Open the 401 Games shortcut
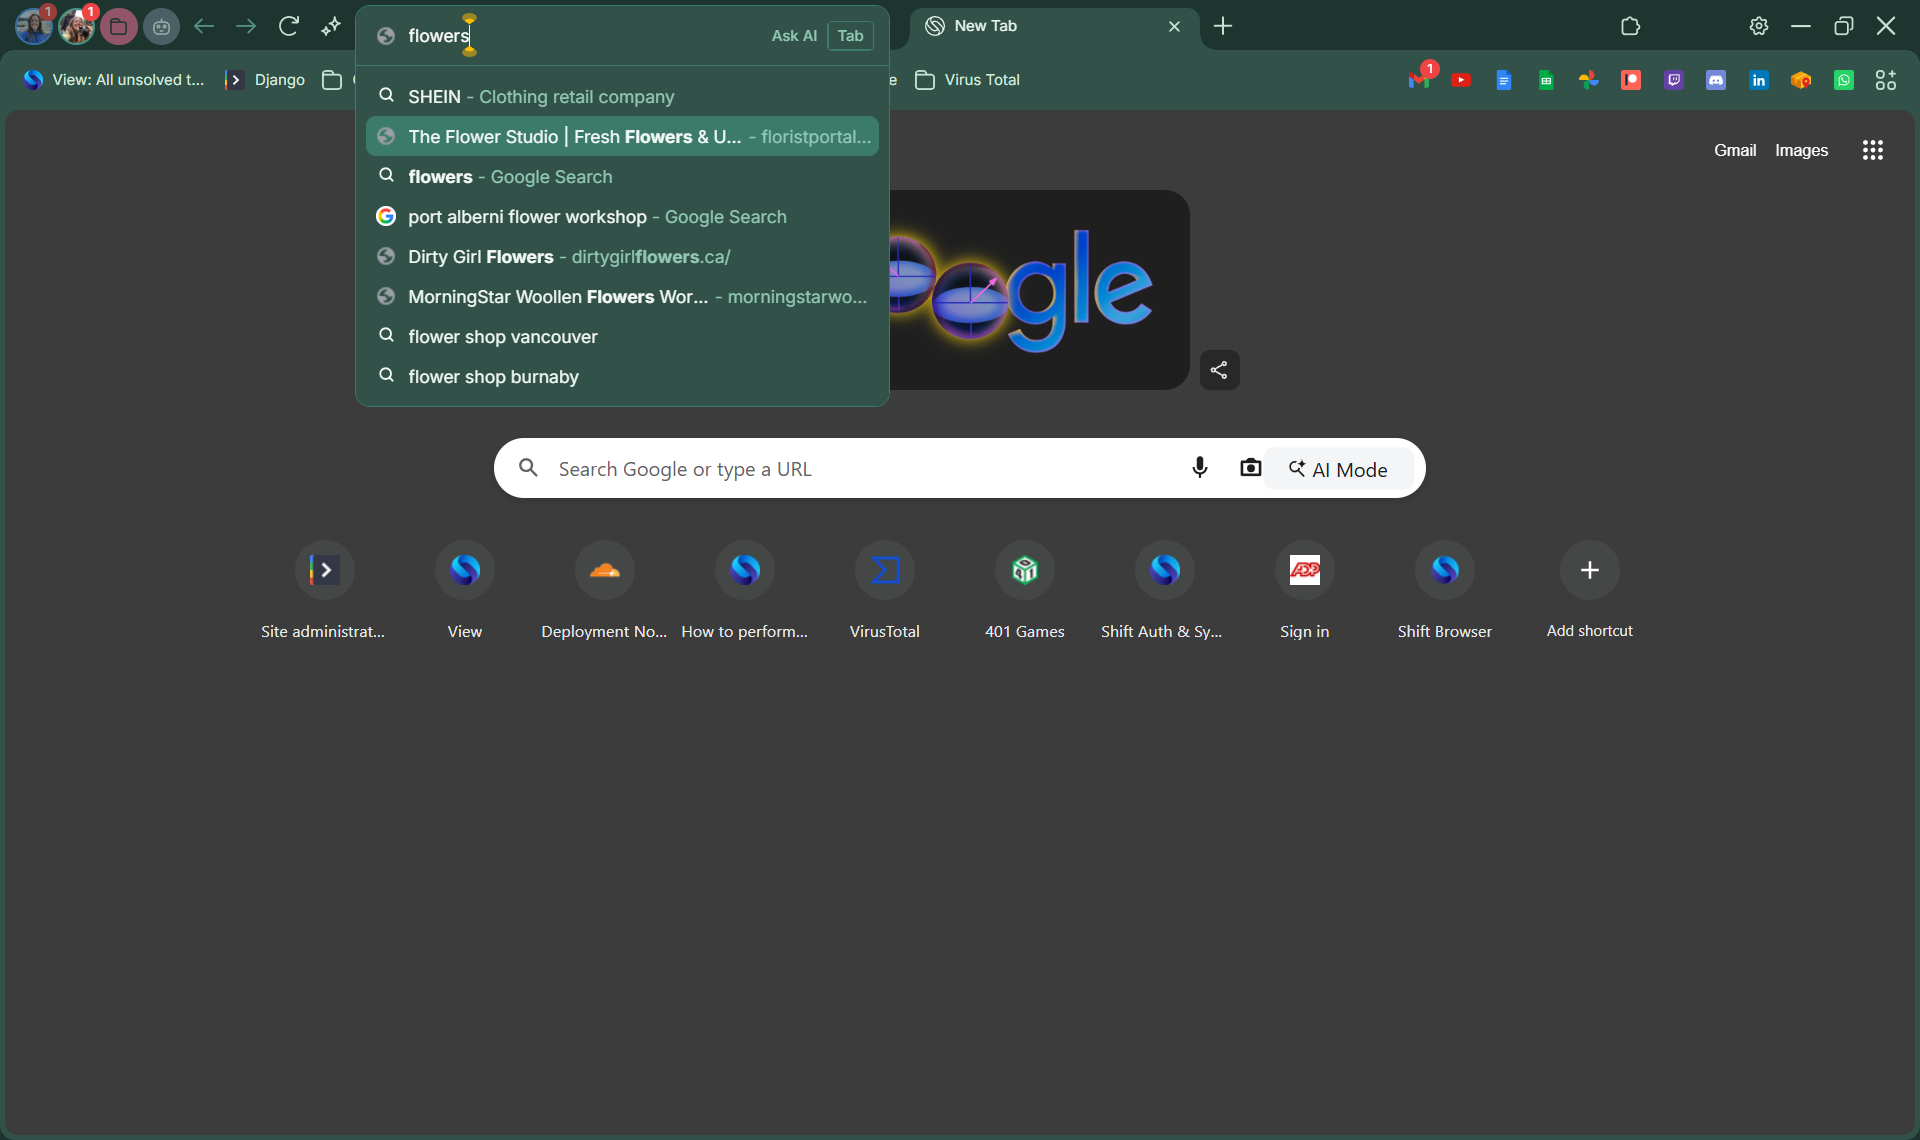 point(1025,590)
